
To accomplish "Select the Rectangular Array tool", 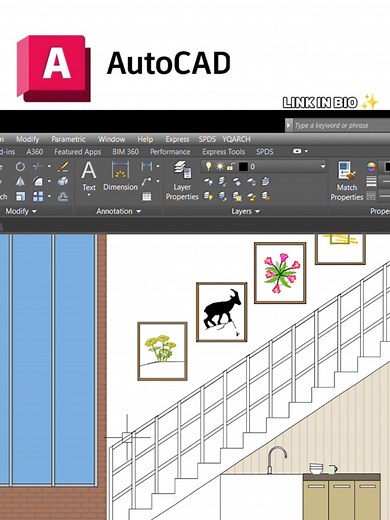I will point(38,196).
